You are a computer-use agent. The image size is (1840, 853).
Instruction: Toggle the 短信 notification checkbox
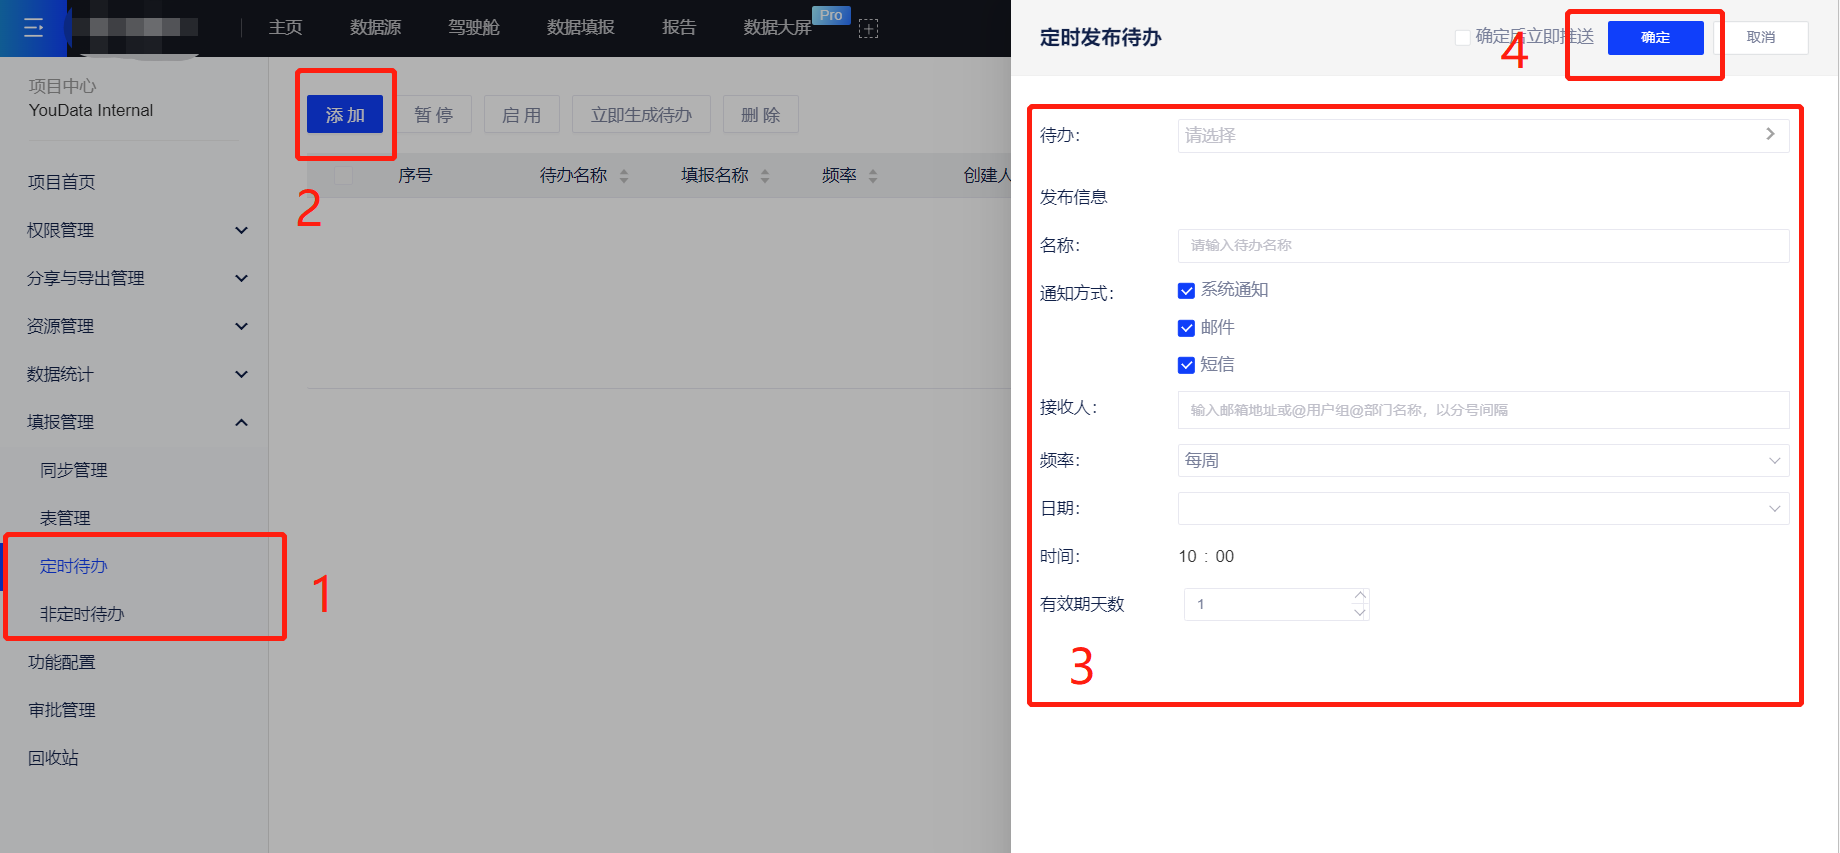[1186, 365]
